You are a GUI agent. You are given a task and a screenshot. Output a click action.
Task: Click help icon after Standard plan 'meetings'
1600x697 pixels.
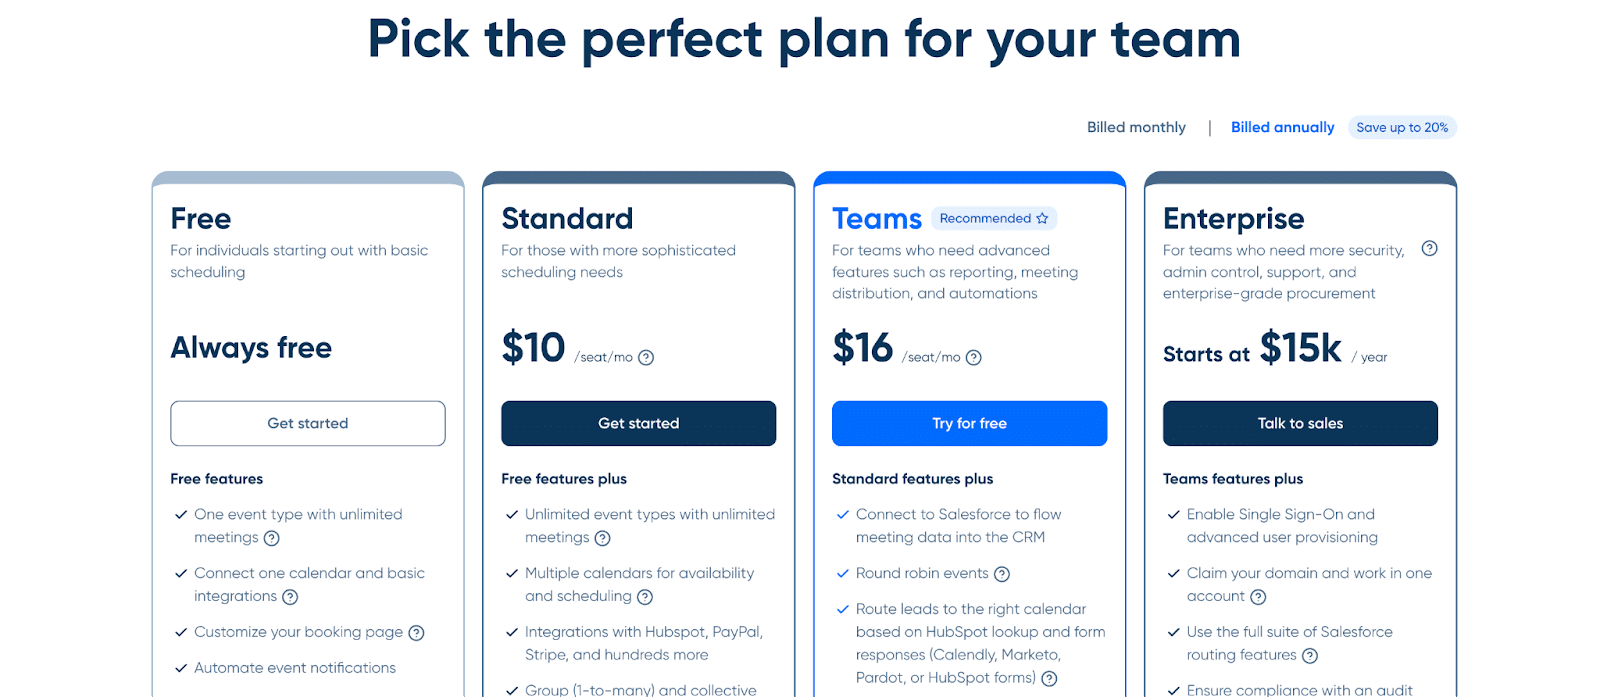[x=602, y=538]
